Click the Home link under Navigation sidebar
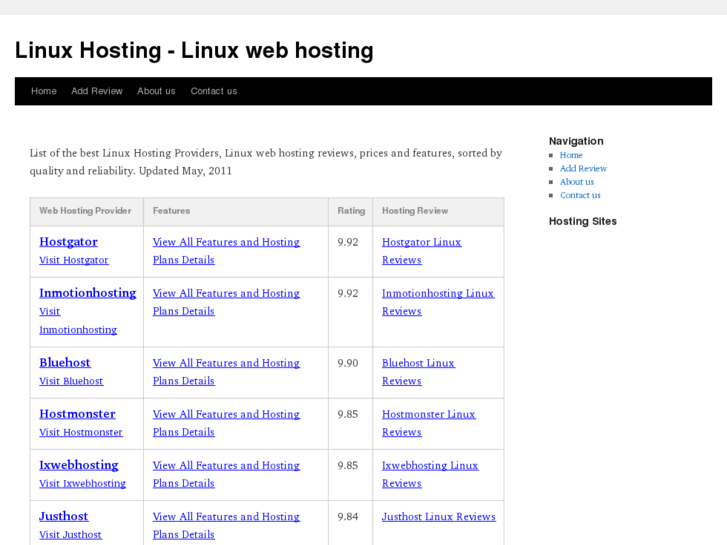Screen dimensions: 727x545 click(x=571, y=155)
